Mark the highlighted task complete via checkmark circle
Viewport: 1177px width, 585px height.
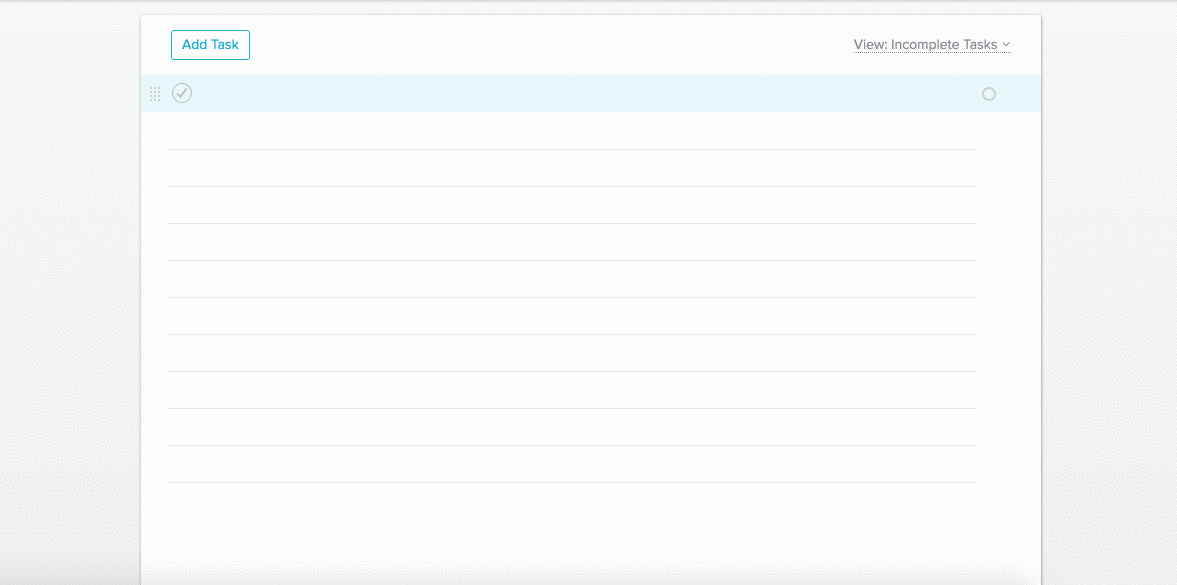pos(182,93)
